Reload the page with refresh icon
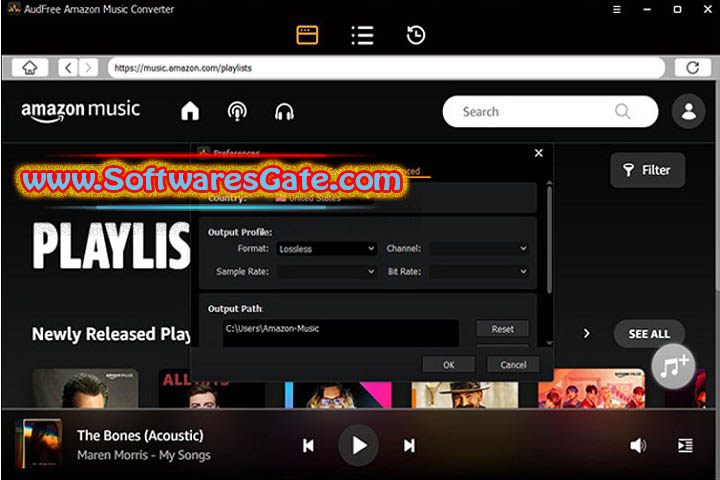Screen dimensions: 720x480 point(692,68)
